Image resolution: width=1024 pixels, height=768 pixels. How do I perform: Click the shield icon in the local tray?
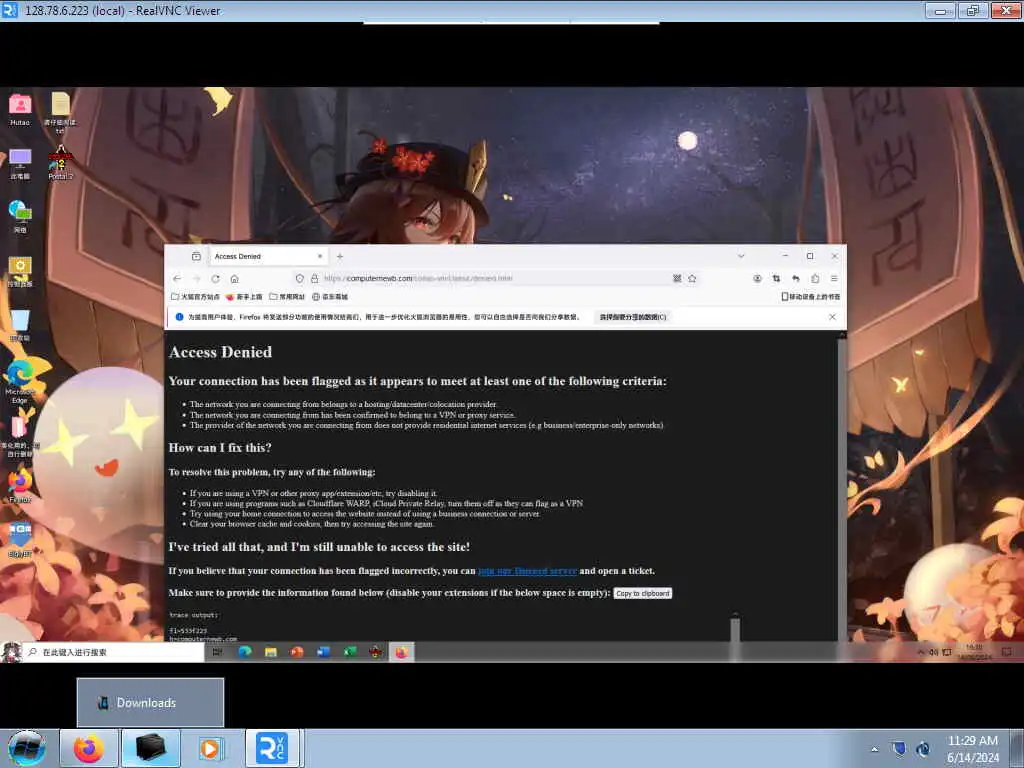point(899,749)
